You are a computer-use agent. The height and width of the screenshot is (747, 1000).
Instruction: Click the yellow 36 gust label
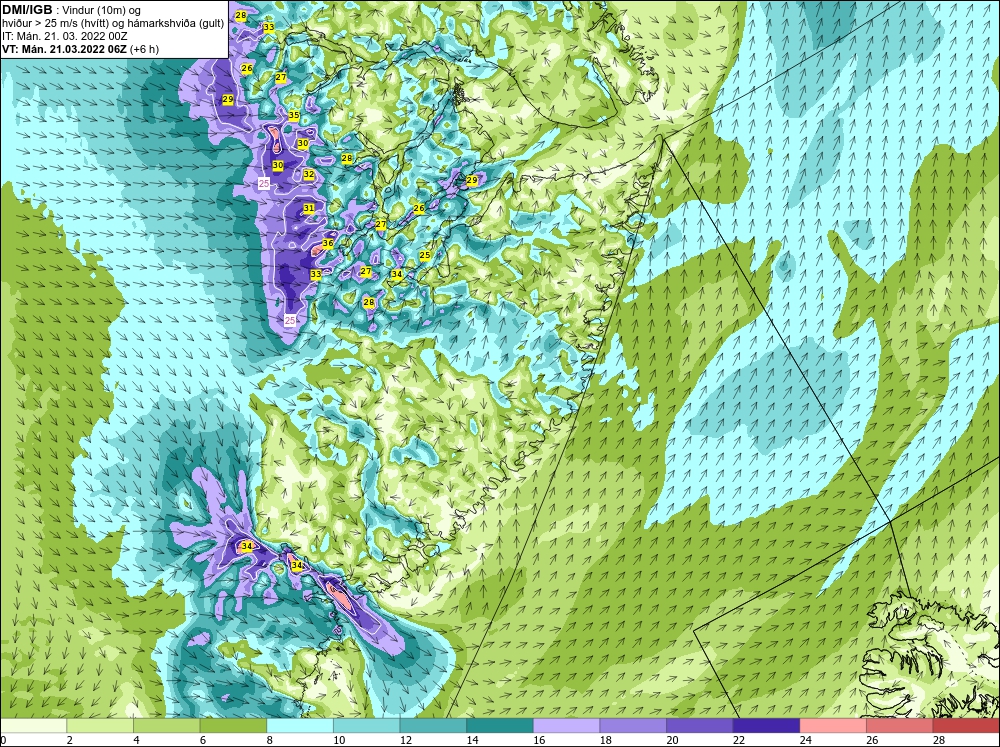click(x=328, y=243)
